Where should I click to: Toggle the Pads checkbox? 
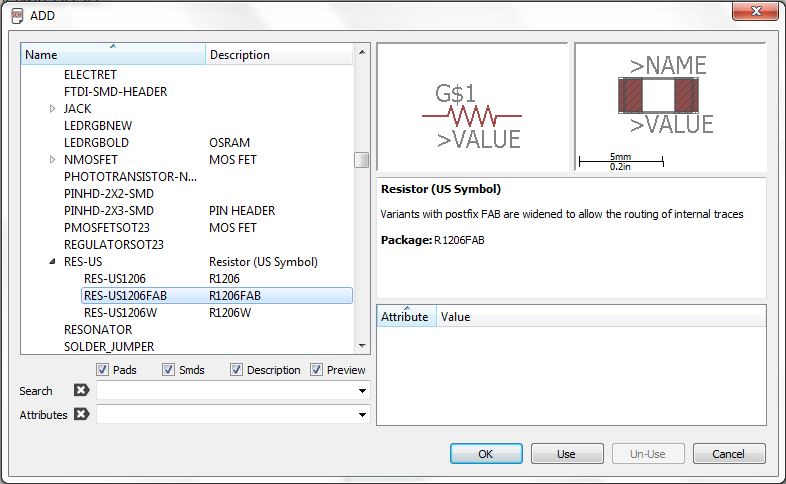click(x=102, y=370)
